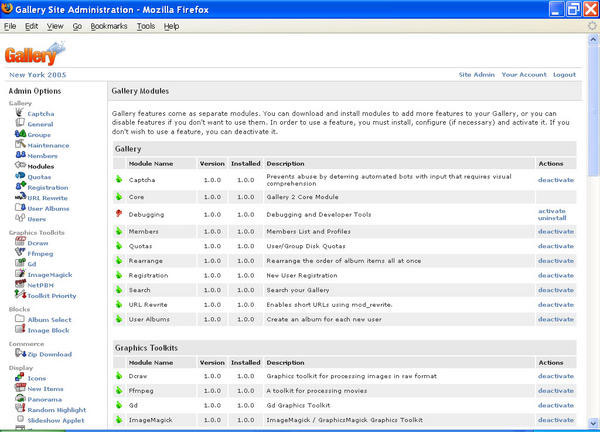Click the Maintenance sidebar icon
This screenshot has height=432, width=600.
pyautogui.click(x=20, y=144)
